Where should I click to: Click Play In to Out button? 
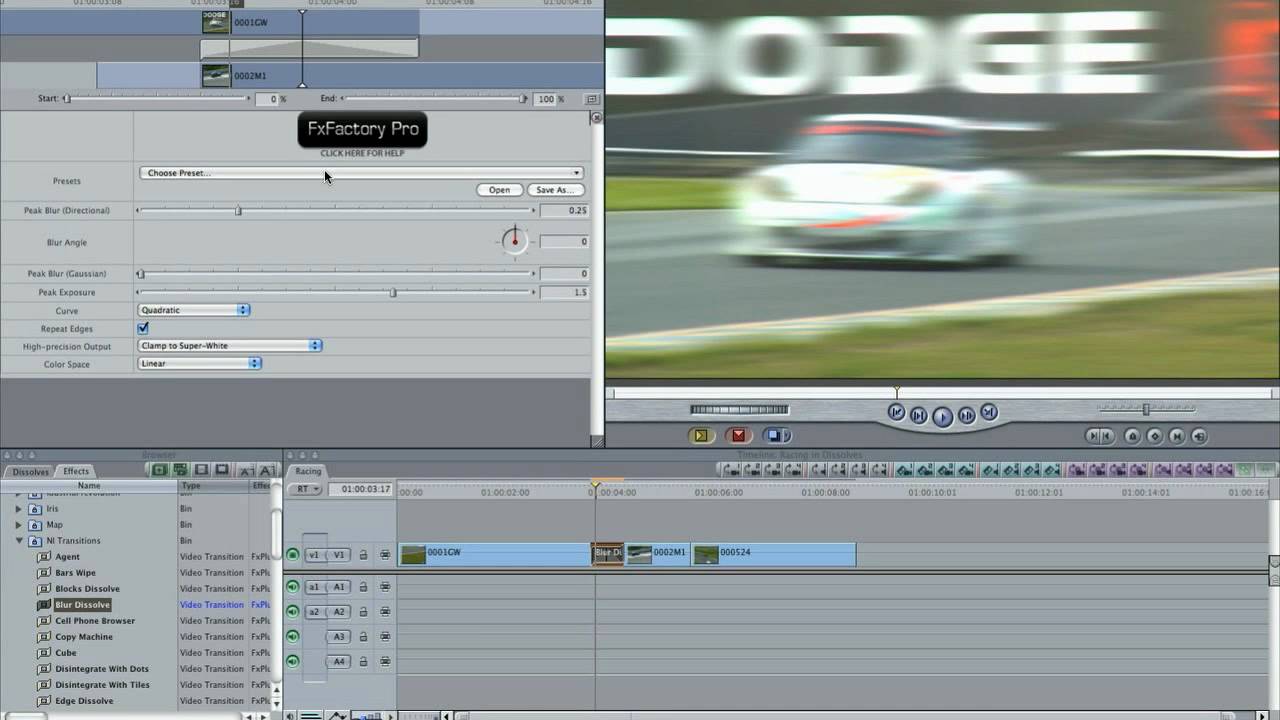[x=918, y=416]
